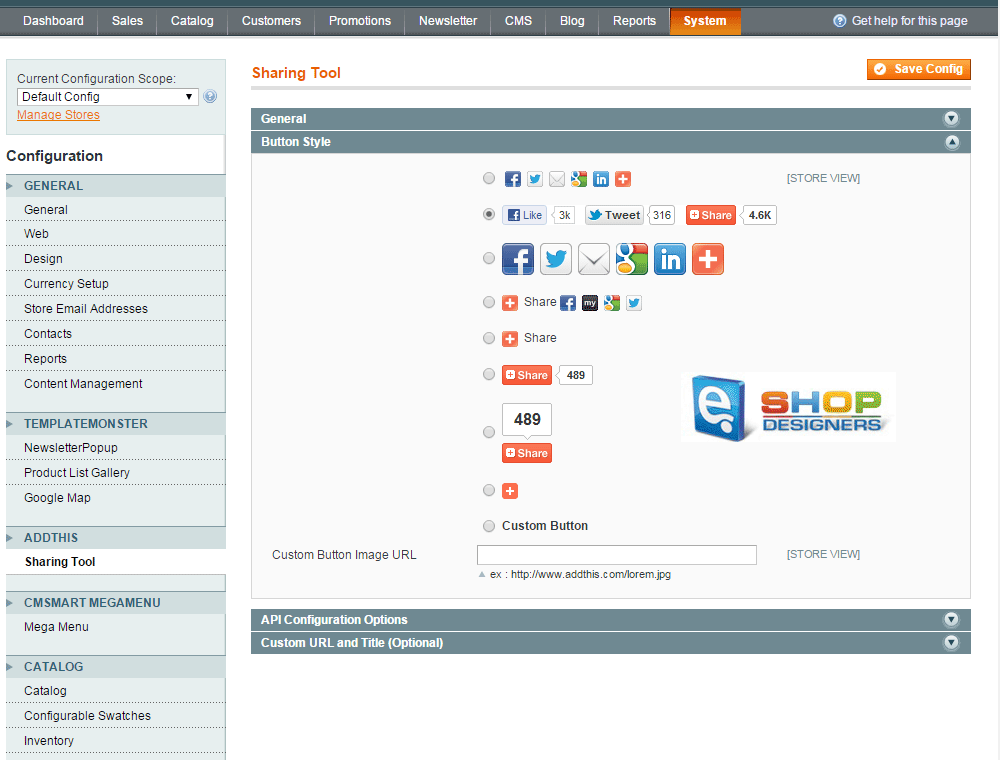Click the Custom Button Image URL field

(x=616, y=555)
